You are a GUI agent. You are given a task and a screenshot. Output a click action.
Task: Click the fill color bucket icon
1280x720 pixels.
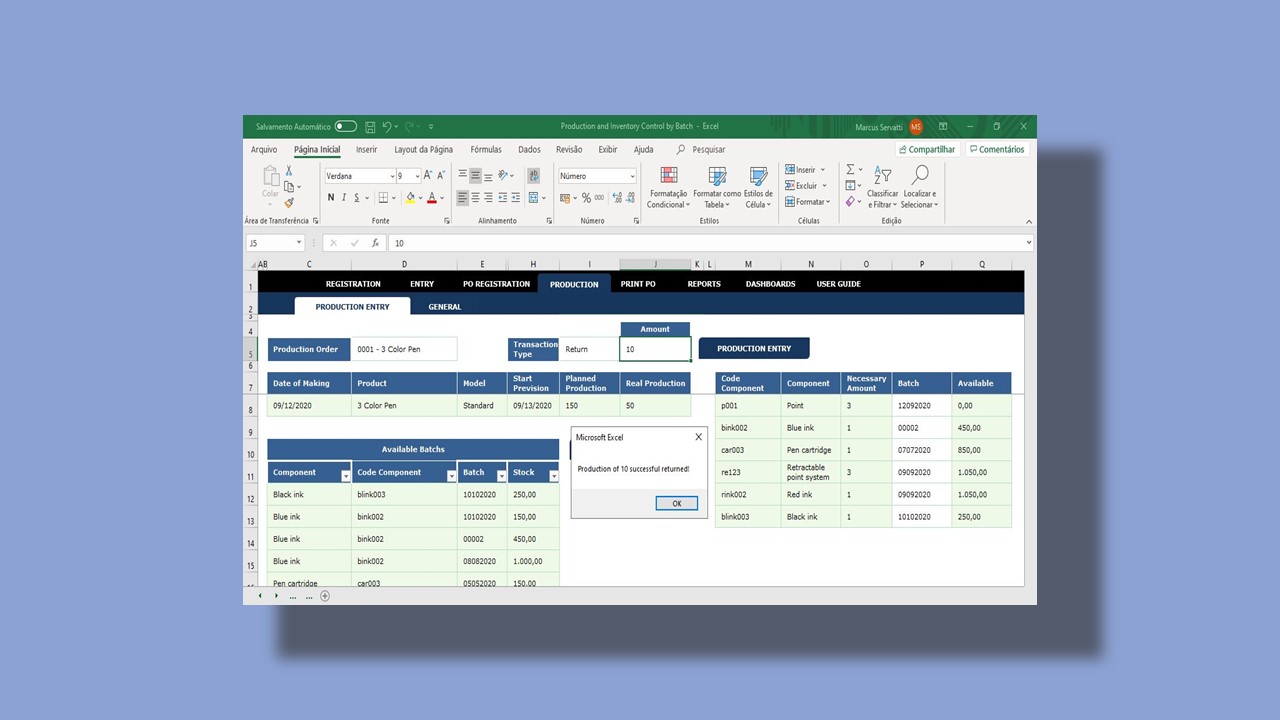click(x=410, y=198)
